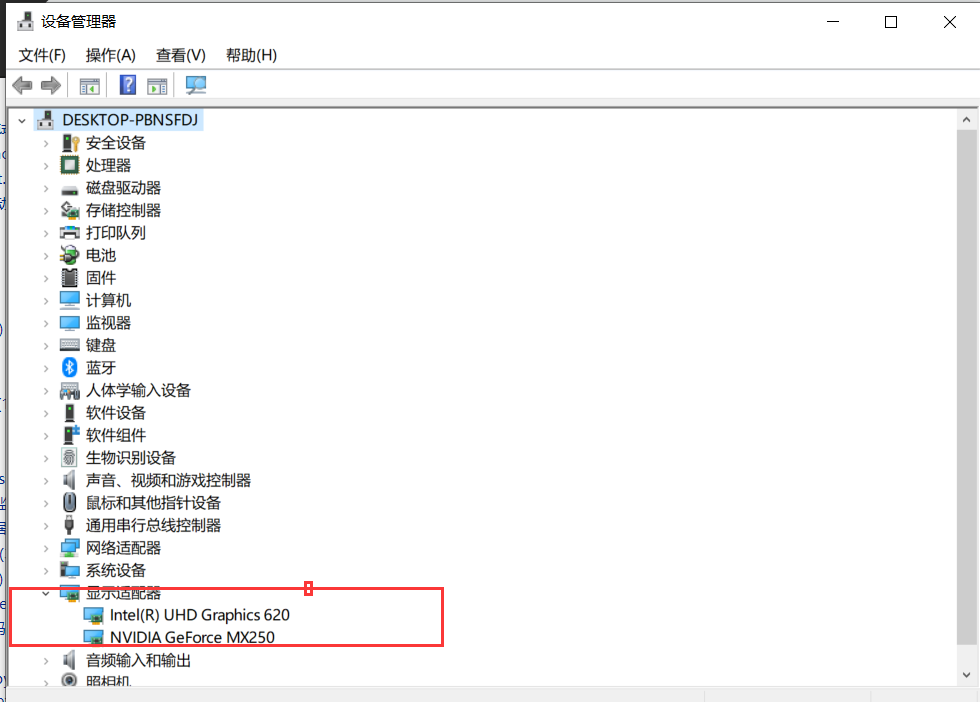The height and width of the screenshot is (702, 980).
Task: Open the 文件(F) menu
Action: [x=42, y=55]
